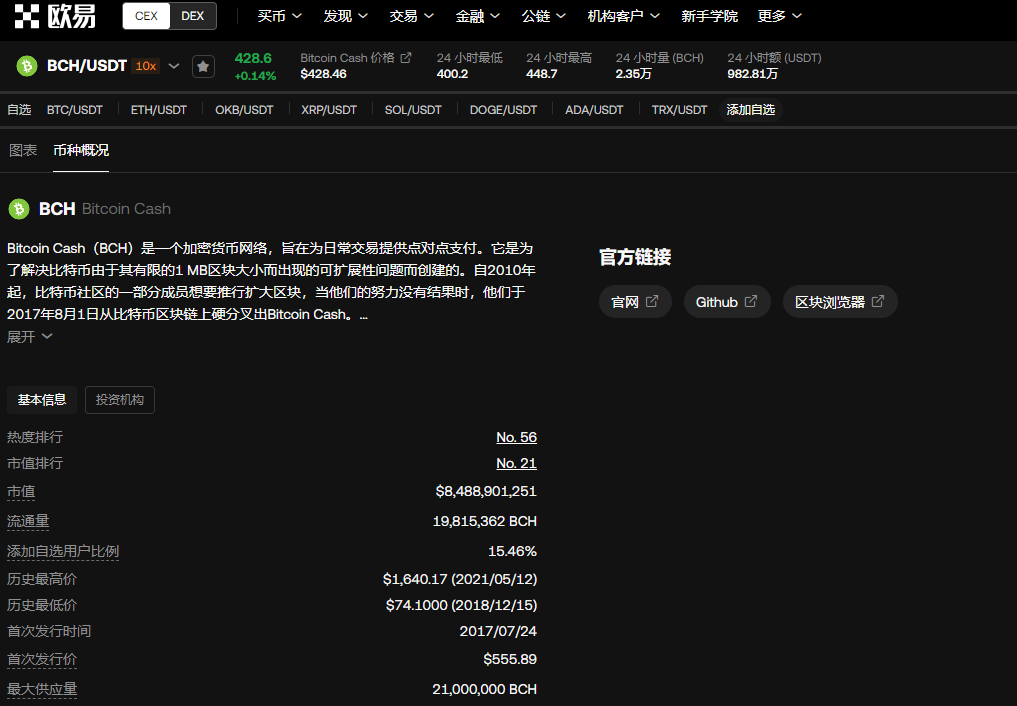Open the ADA/USDT pair
Screen dimensions: 1017x706
pos(594,110)
